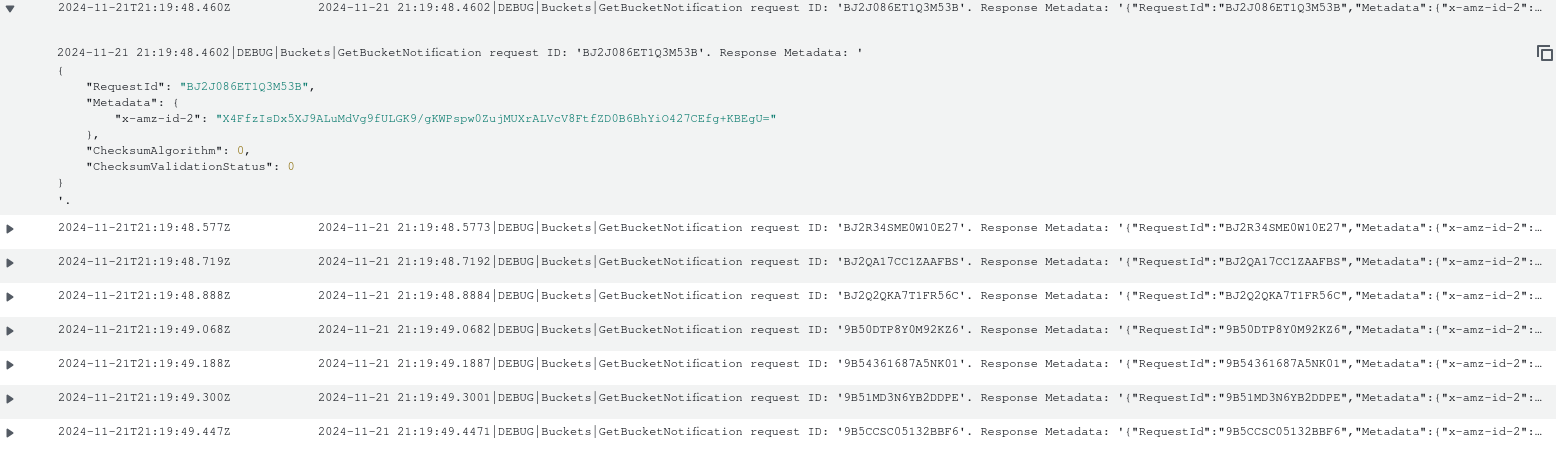Collapse the expanded 21:19:48.460Z log entry
Screen dimensions: 1556x452
pyautogui.click(x=10, y=6)
